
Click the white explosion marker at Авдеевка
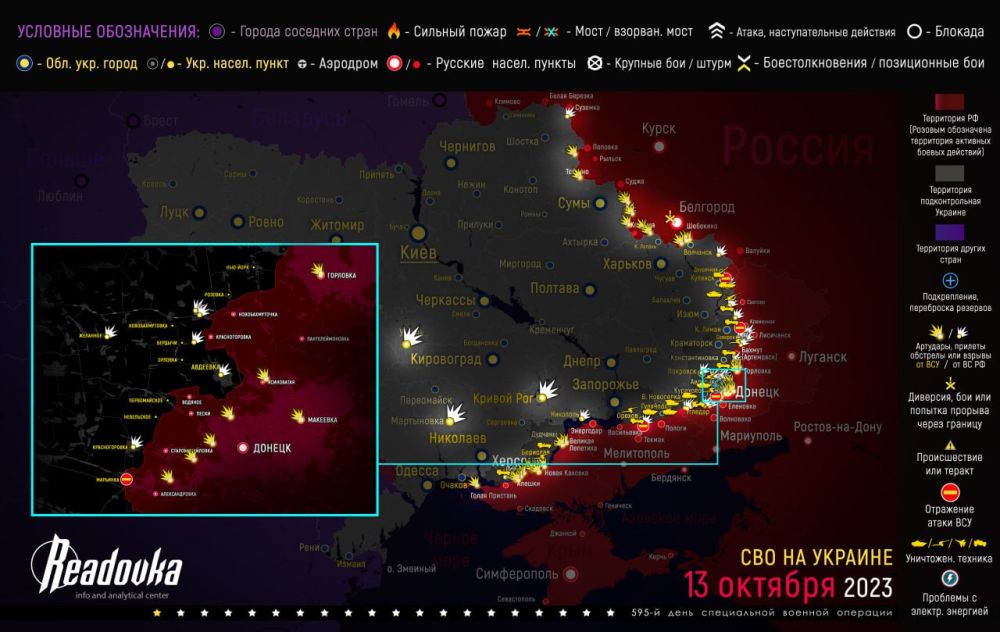(x=225, y=371)
